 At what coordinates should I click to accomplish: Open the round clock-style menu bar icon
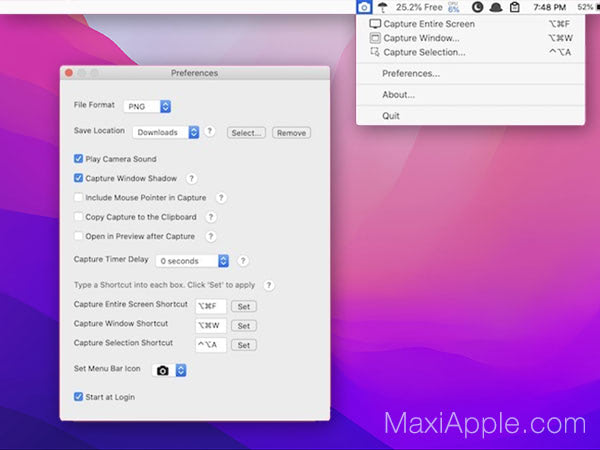point(477,7)
